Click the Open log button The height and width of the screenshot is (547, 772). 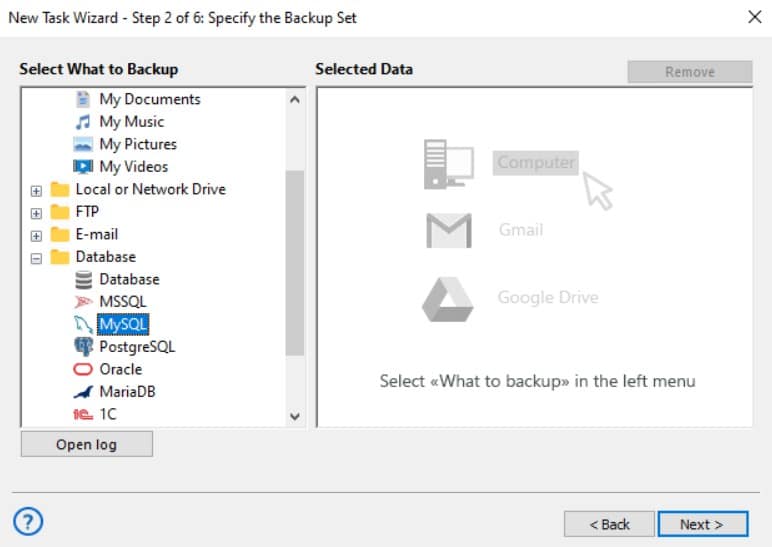tap(87, 444)
